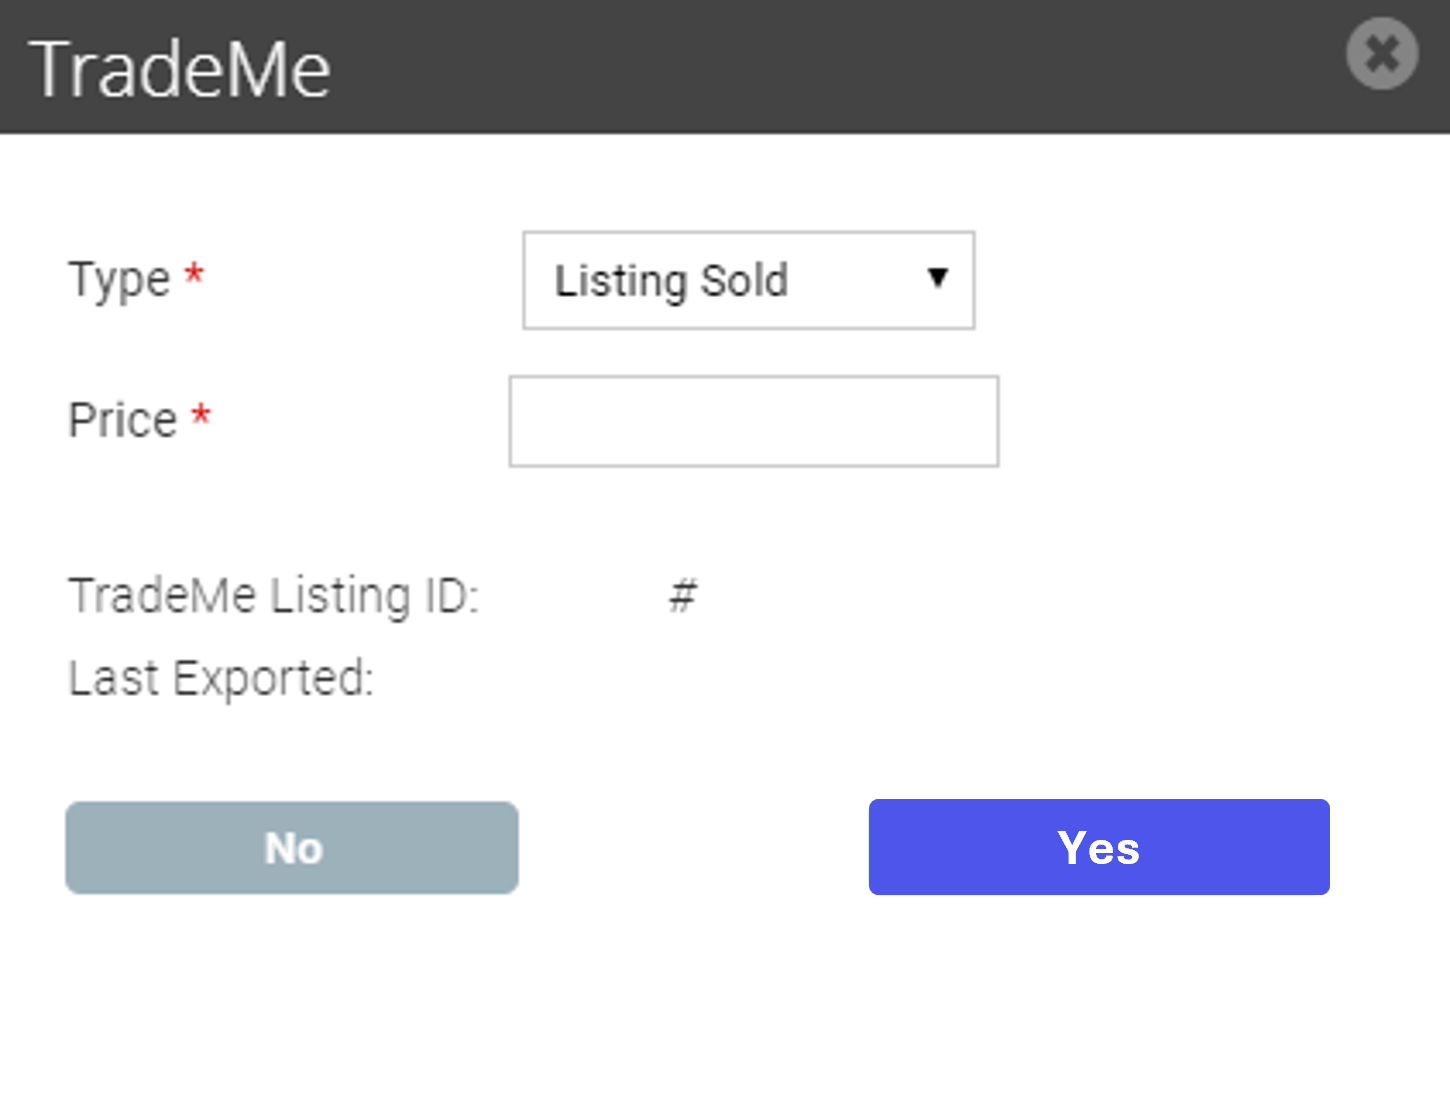Viewport: 1450px width, 1111px height.
Task: Cancel by clicking the No button
Action: [x=292, y=848]
